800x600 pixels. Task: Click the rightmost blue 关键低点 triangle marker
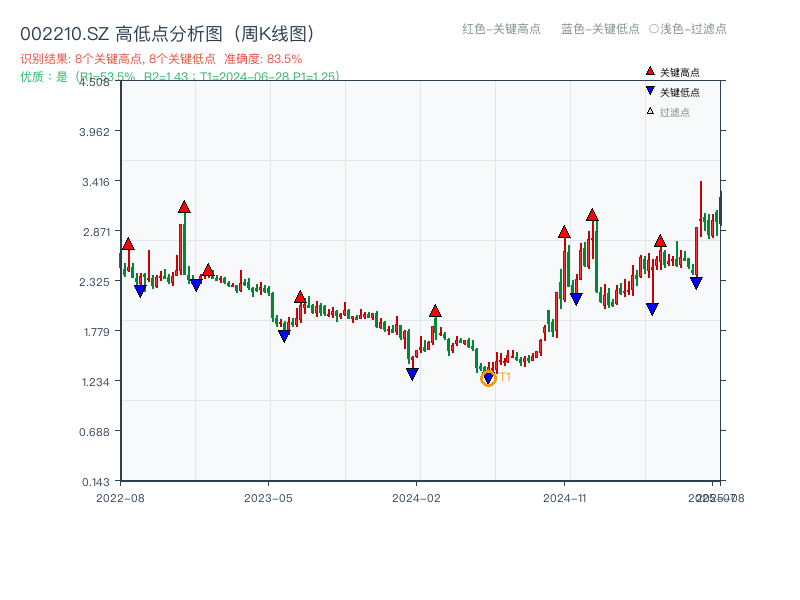click(x=697, y=283)
